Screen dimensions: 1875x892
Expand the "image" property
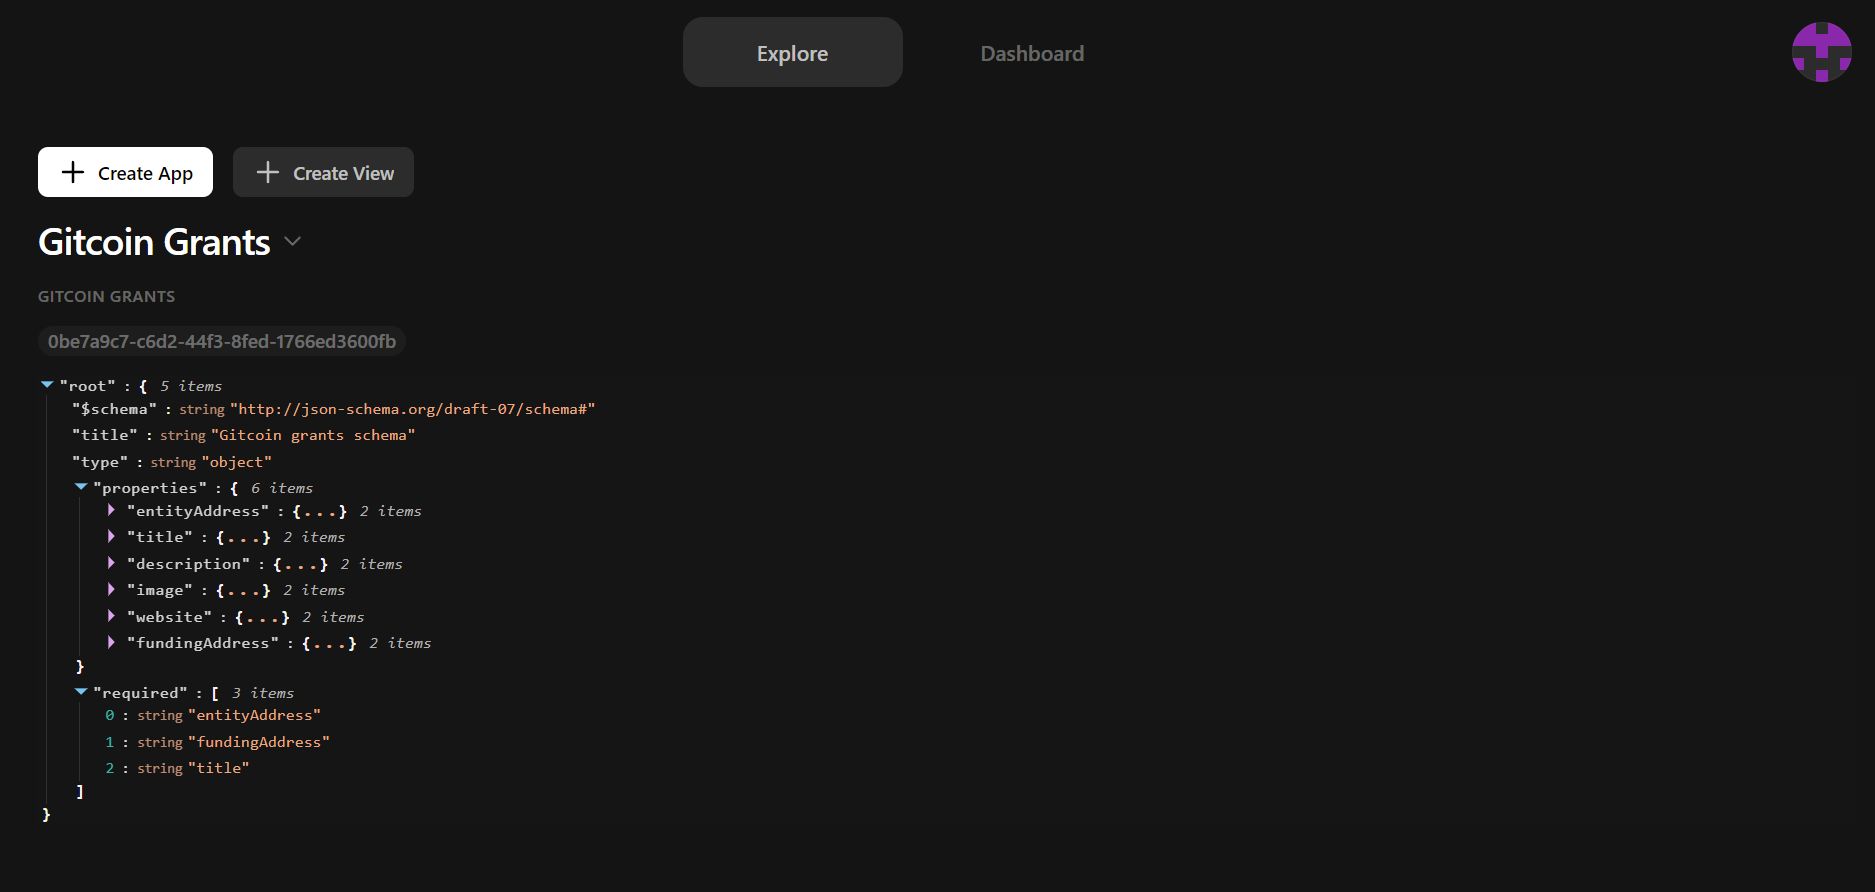coord(111,590)
